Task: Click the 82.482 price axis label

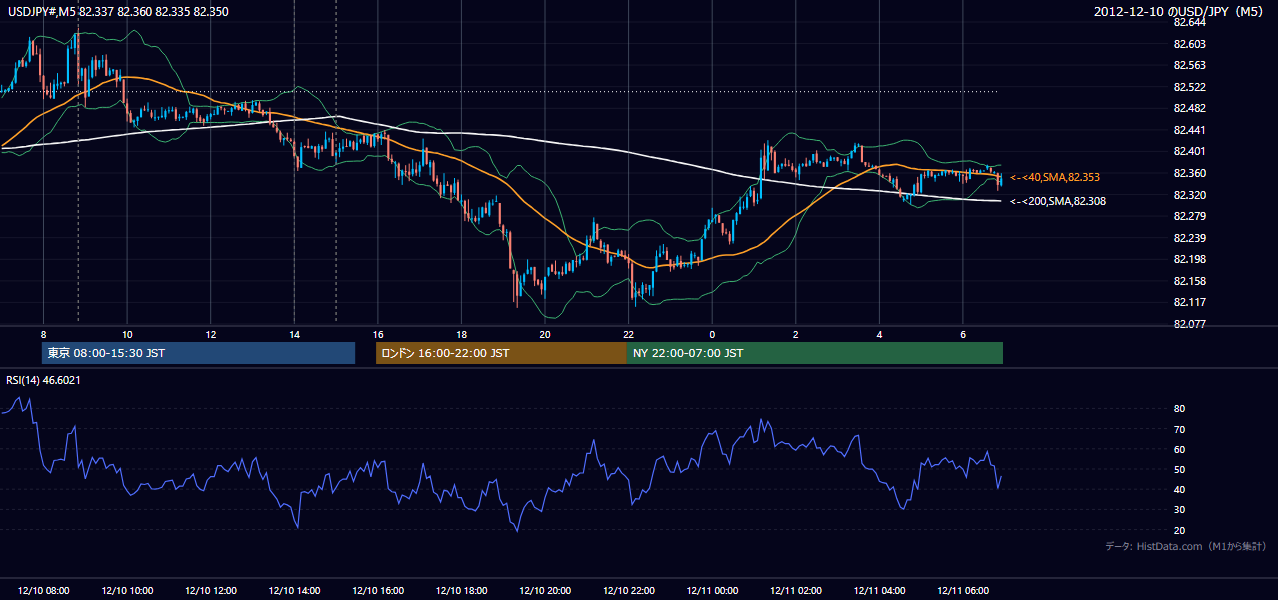Action: [x=1189, y=108]
